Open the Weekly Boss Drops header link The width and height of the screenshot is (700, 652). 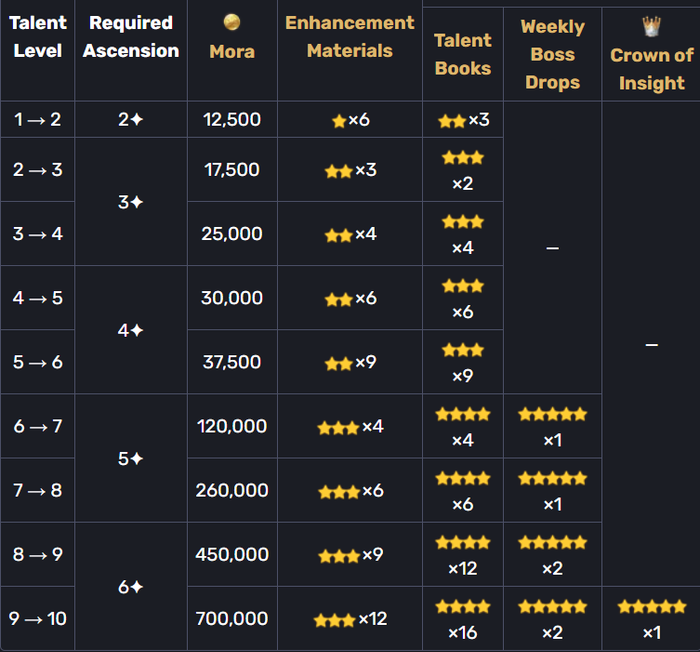pos(552,54)
